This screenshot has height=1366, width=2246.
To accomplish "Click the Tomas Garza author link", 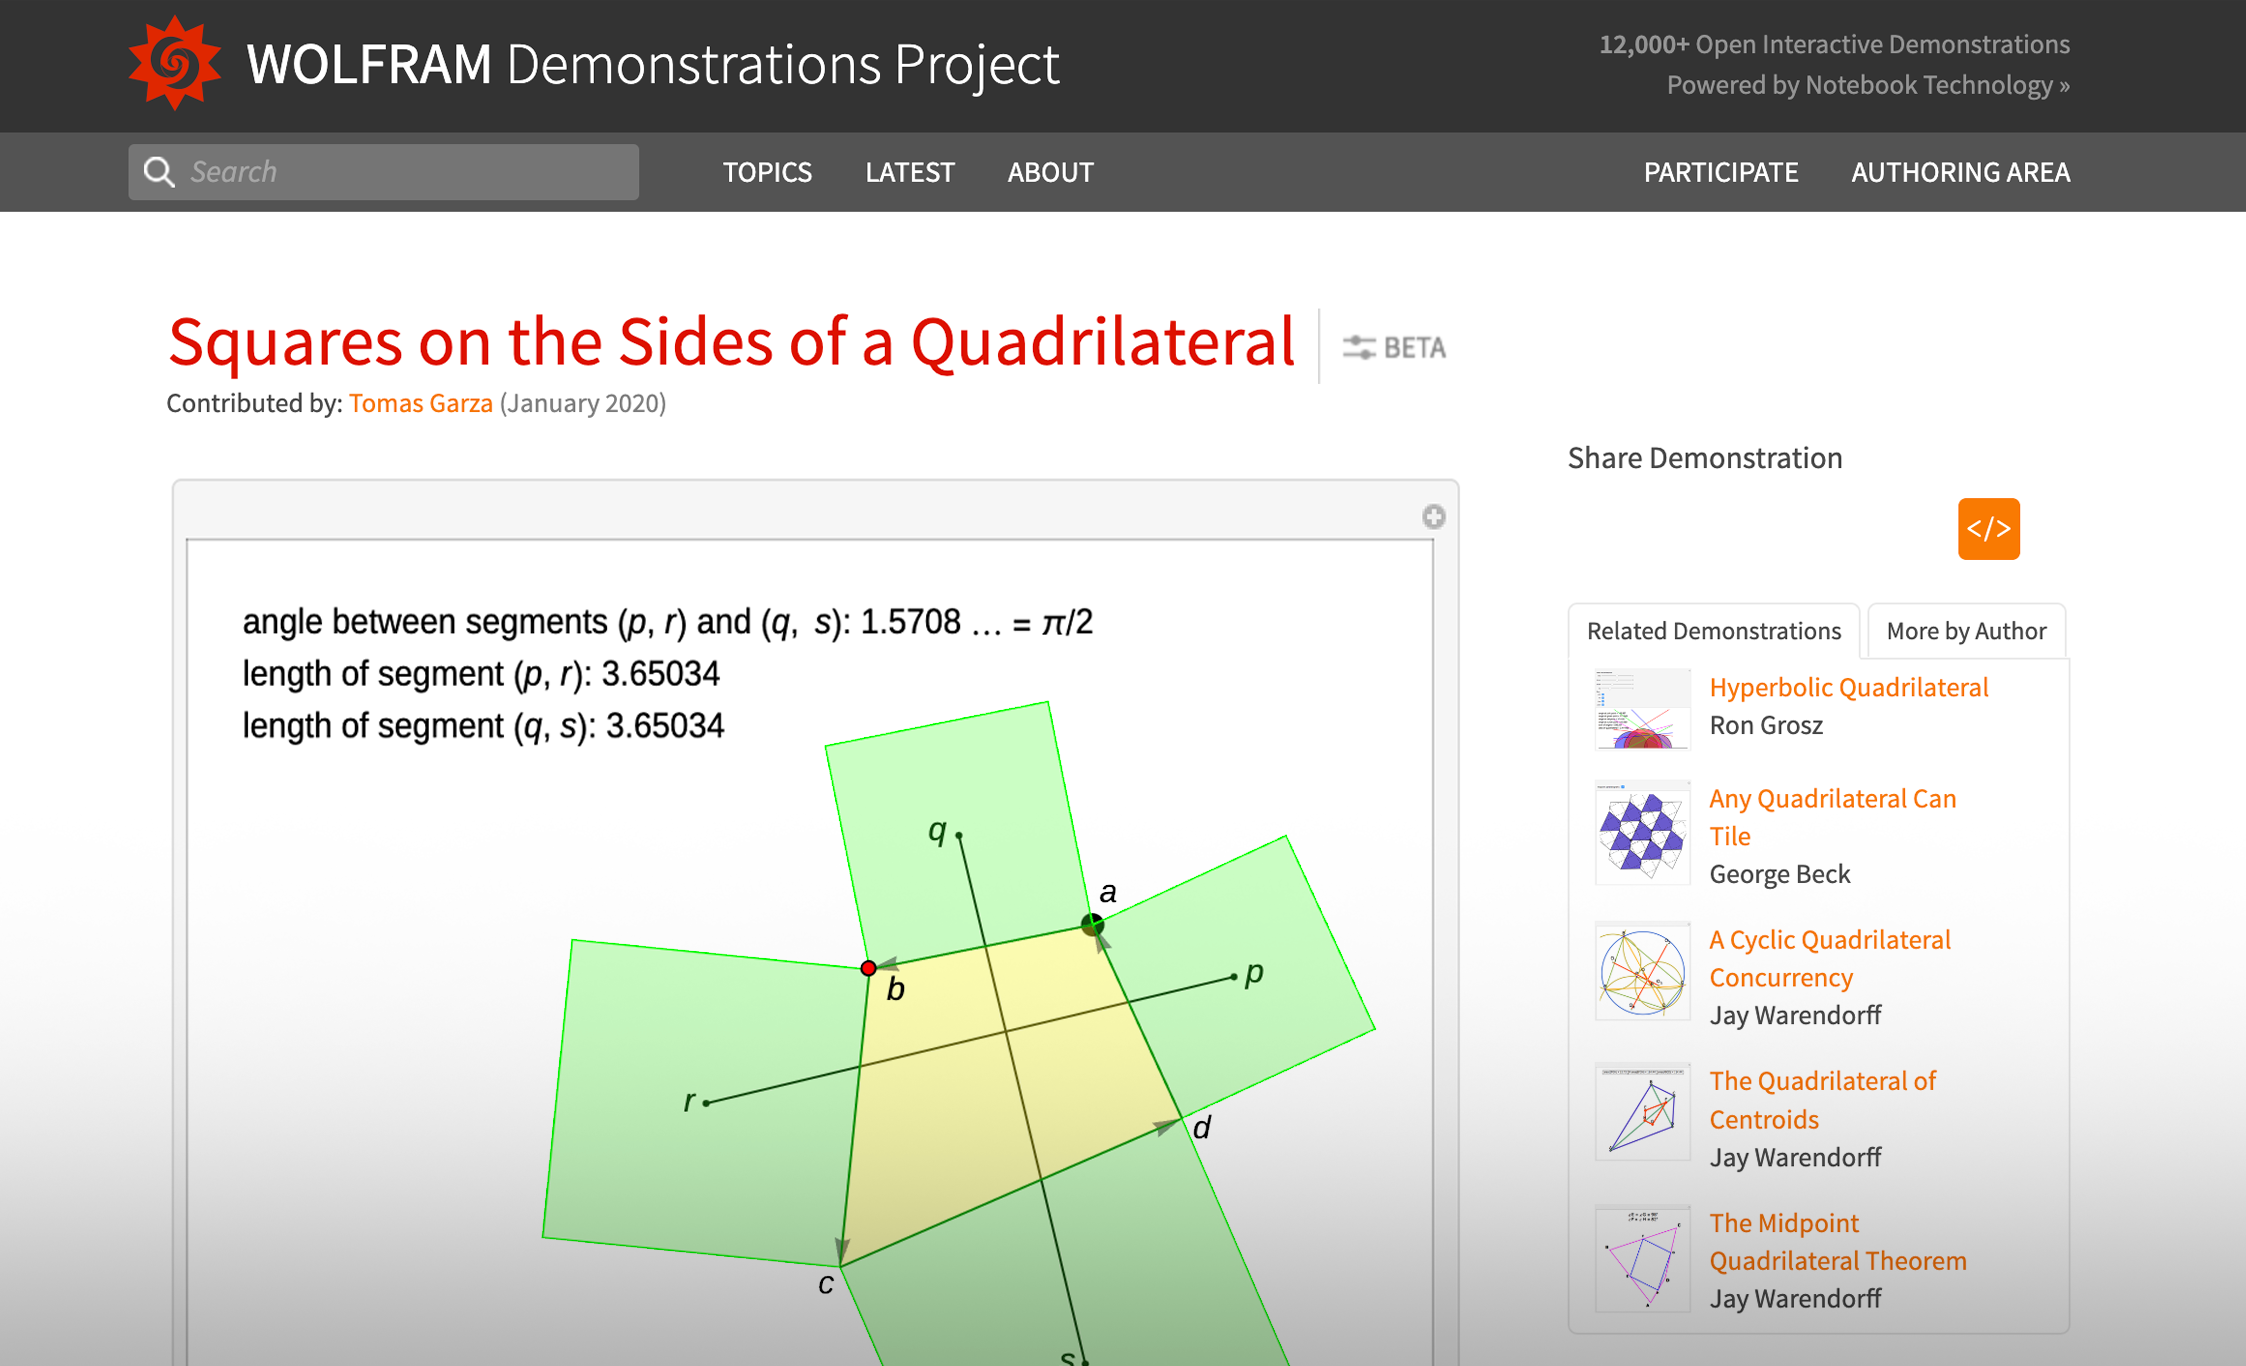I will tap(420, 403).
